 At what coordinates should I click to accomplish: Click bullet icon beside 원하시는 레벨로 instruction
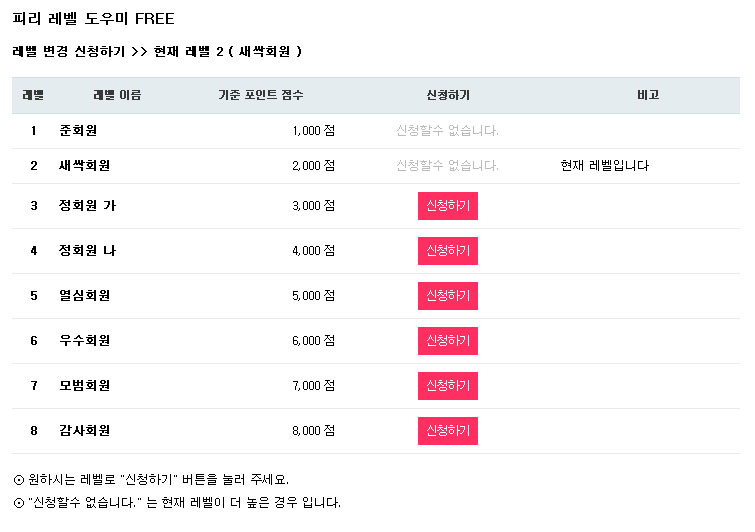[x=19, y=480]
